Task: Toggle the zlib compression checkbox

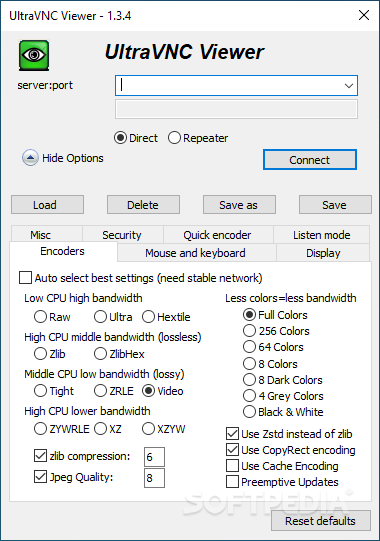Action: [40, 456]
